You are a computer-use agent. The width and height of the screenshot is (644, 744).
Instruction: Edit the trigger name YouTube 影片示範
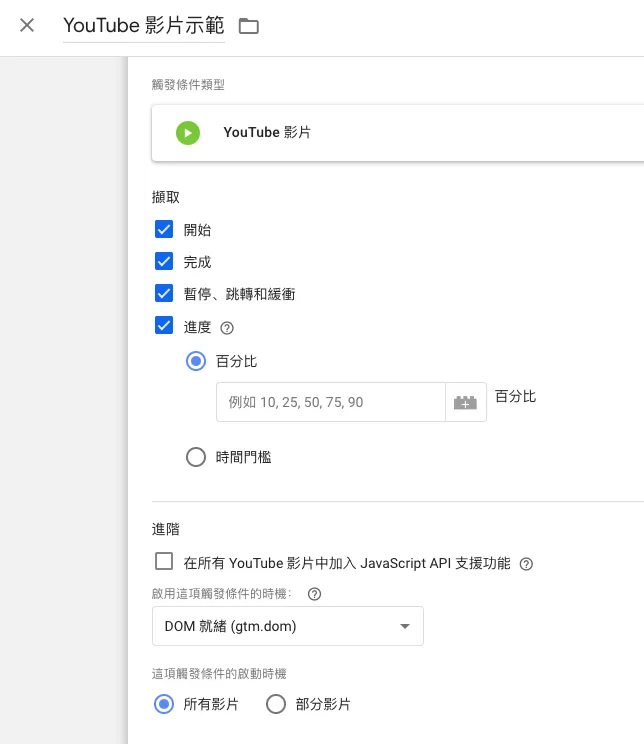click(x=143, y=26)
